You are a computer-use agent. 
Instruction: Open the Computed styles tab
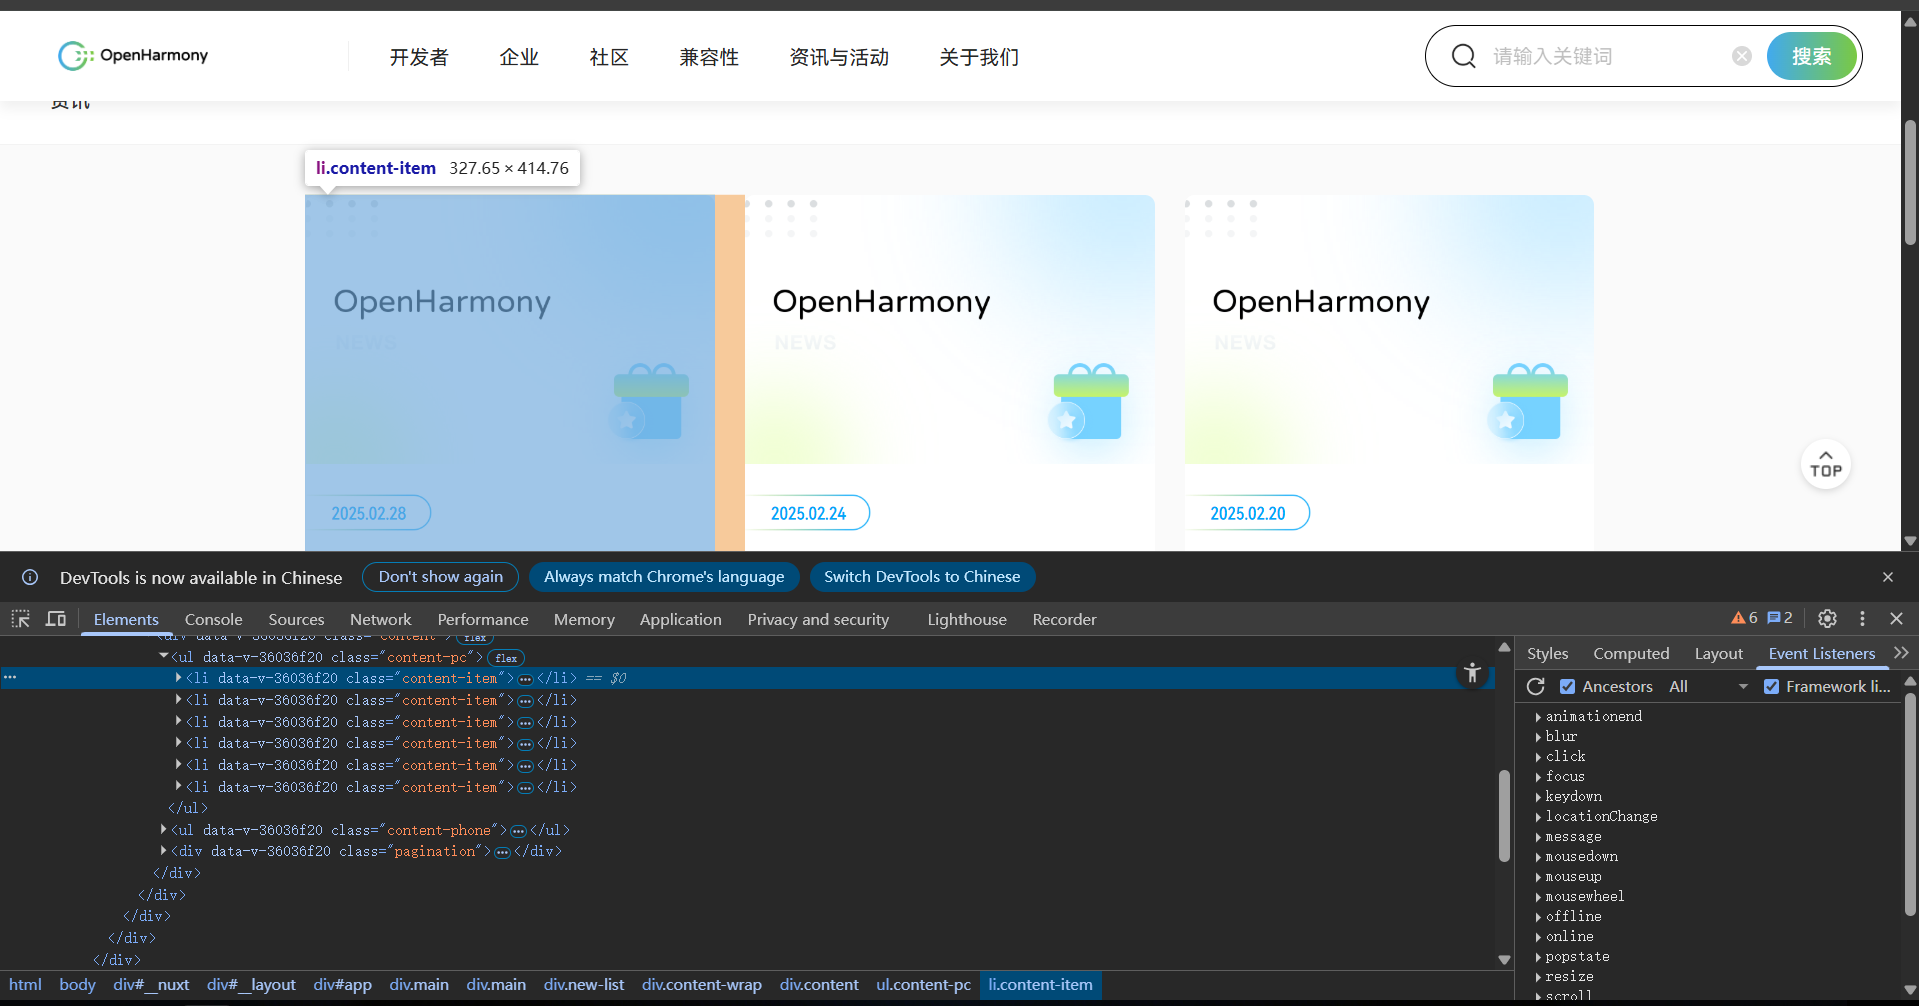pos(1630,654)
